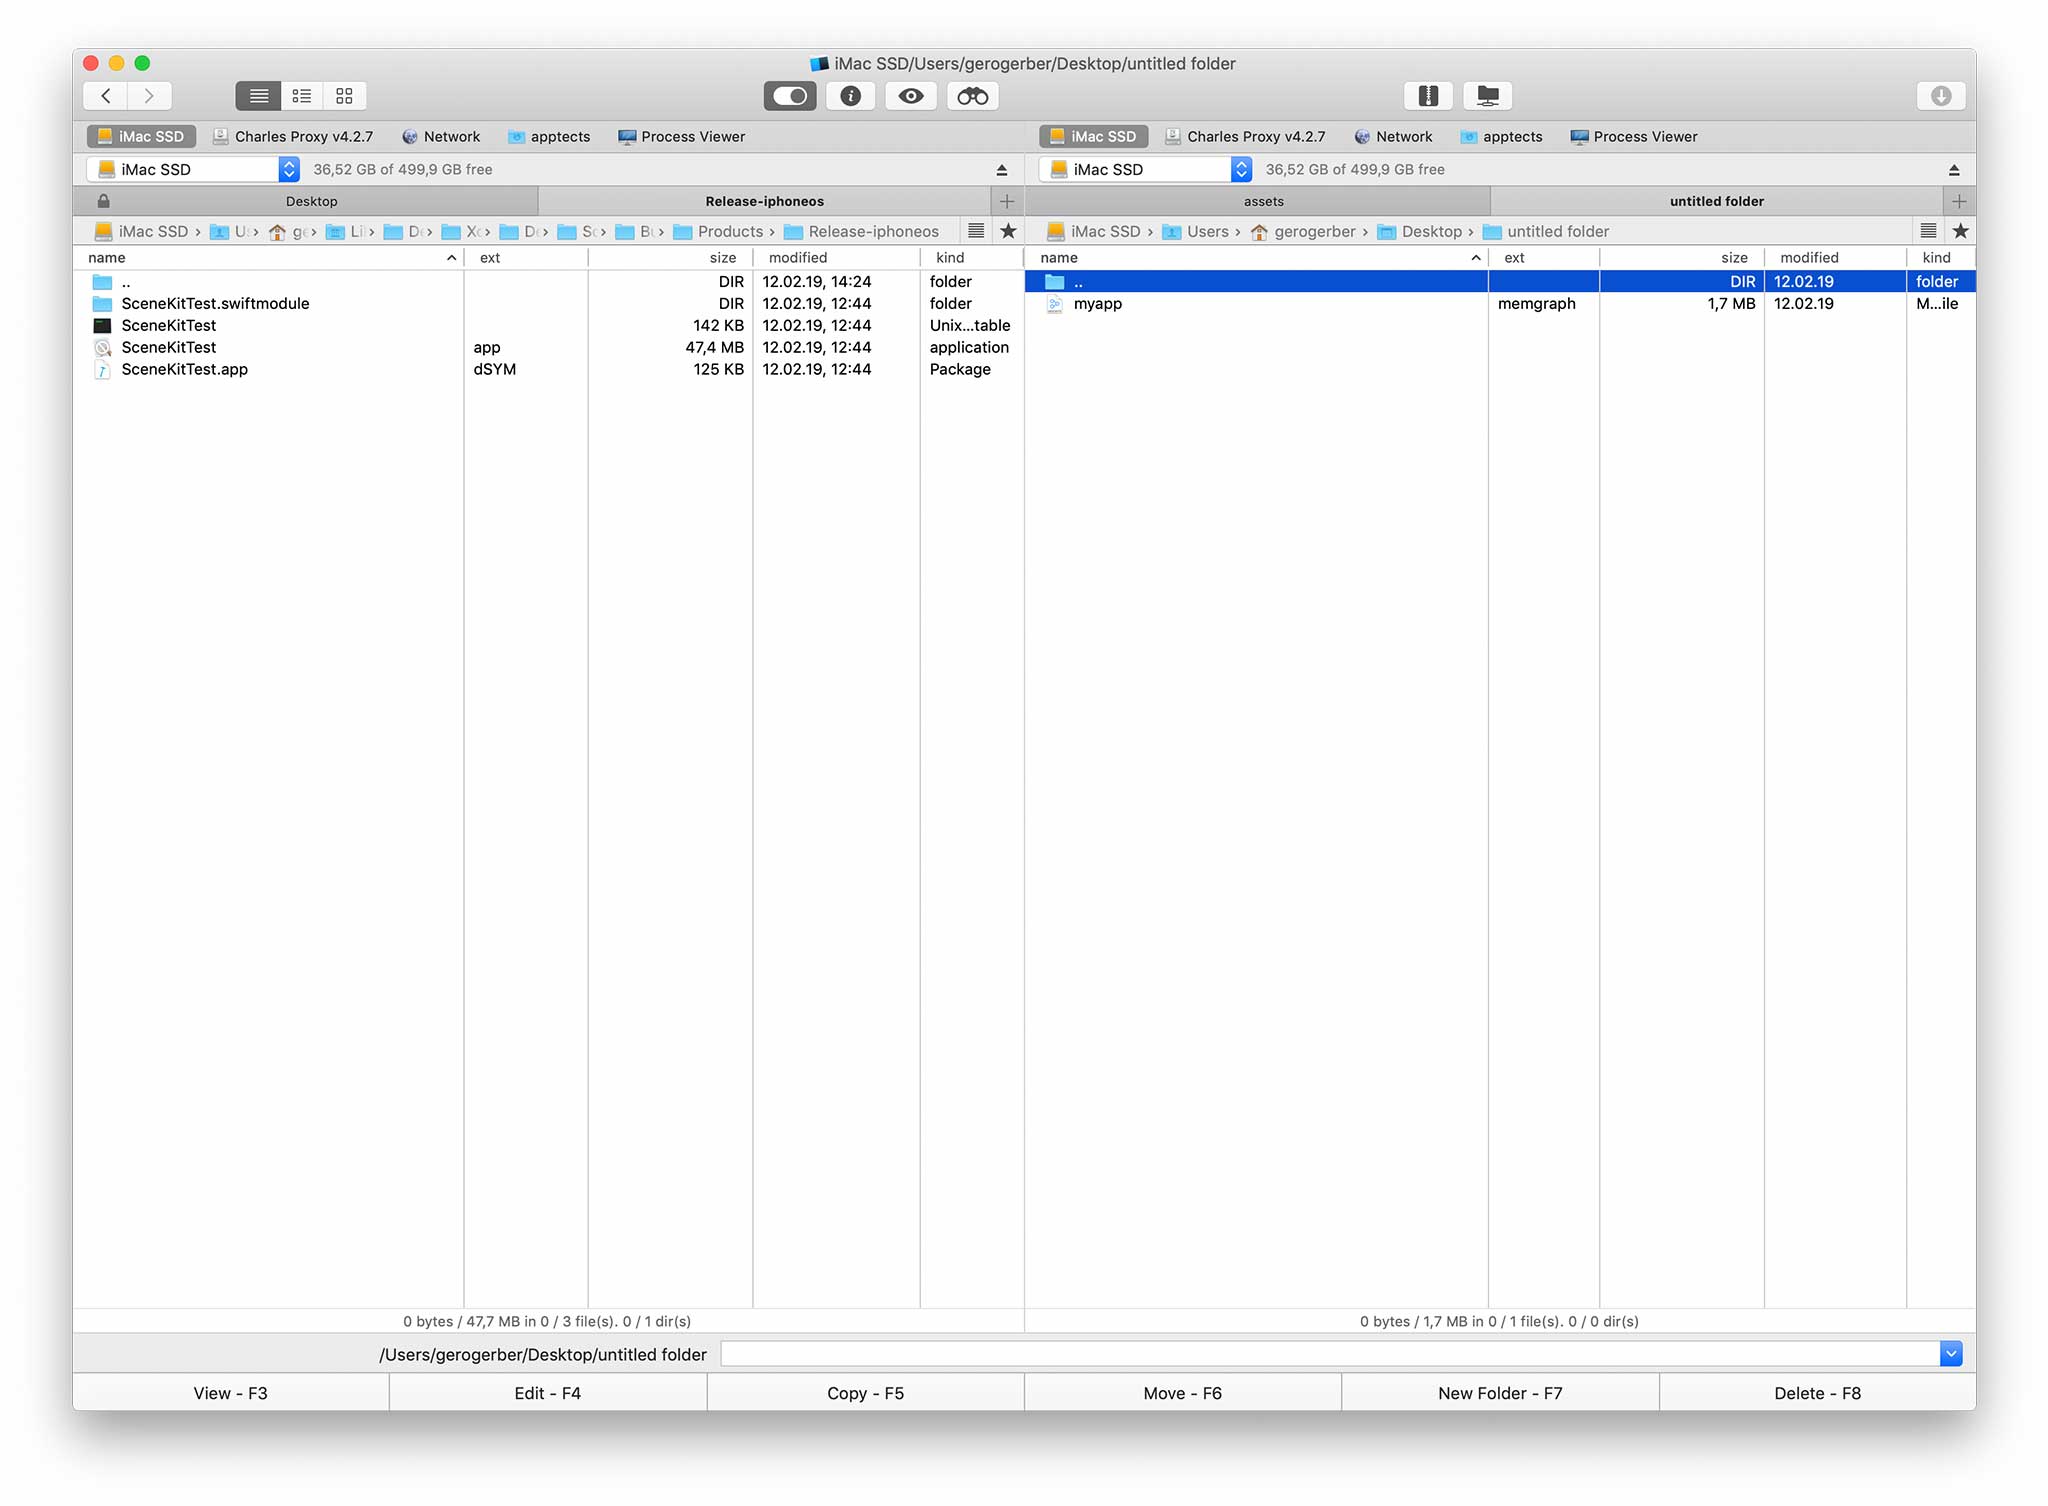Open search with the binoculars icon
Image resolution: width=2048 pixels, height=1506 pixels.
[972, 96]
